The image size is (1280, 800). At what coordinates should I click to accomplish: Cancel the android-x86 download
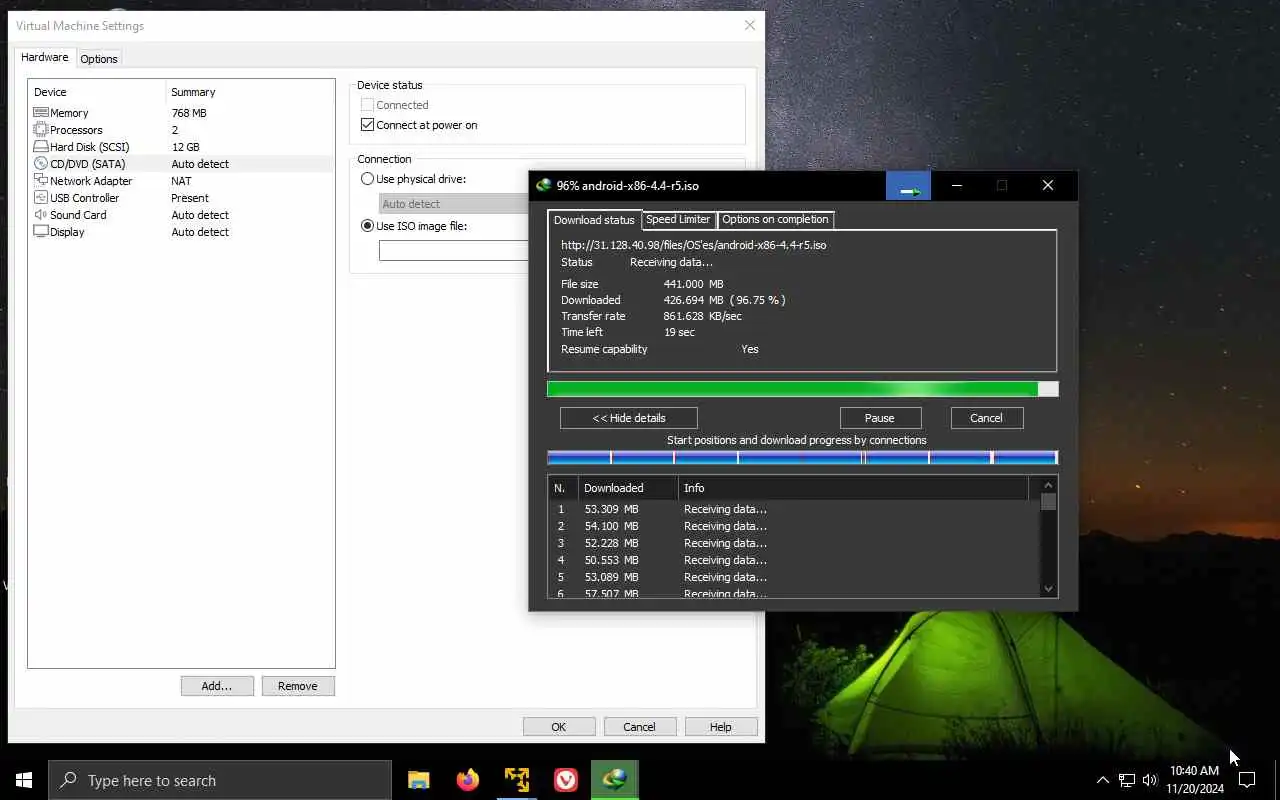pyautogui.click(x=986, y=418)
